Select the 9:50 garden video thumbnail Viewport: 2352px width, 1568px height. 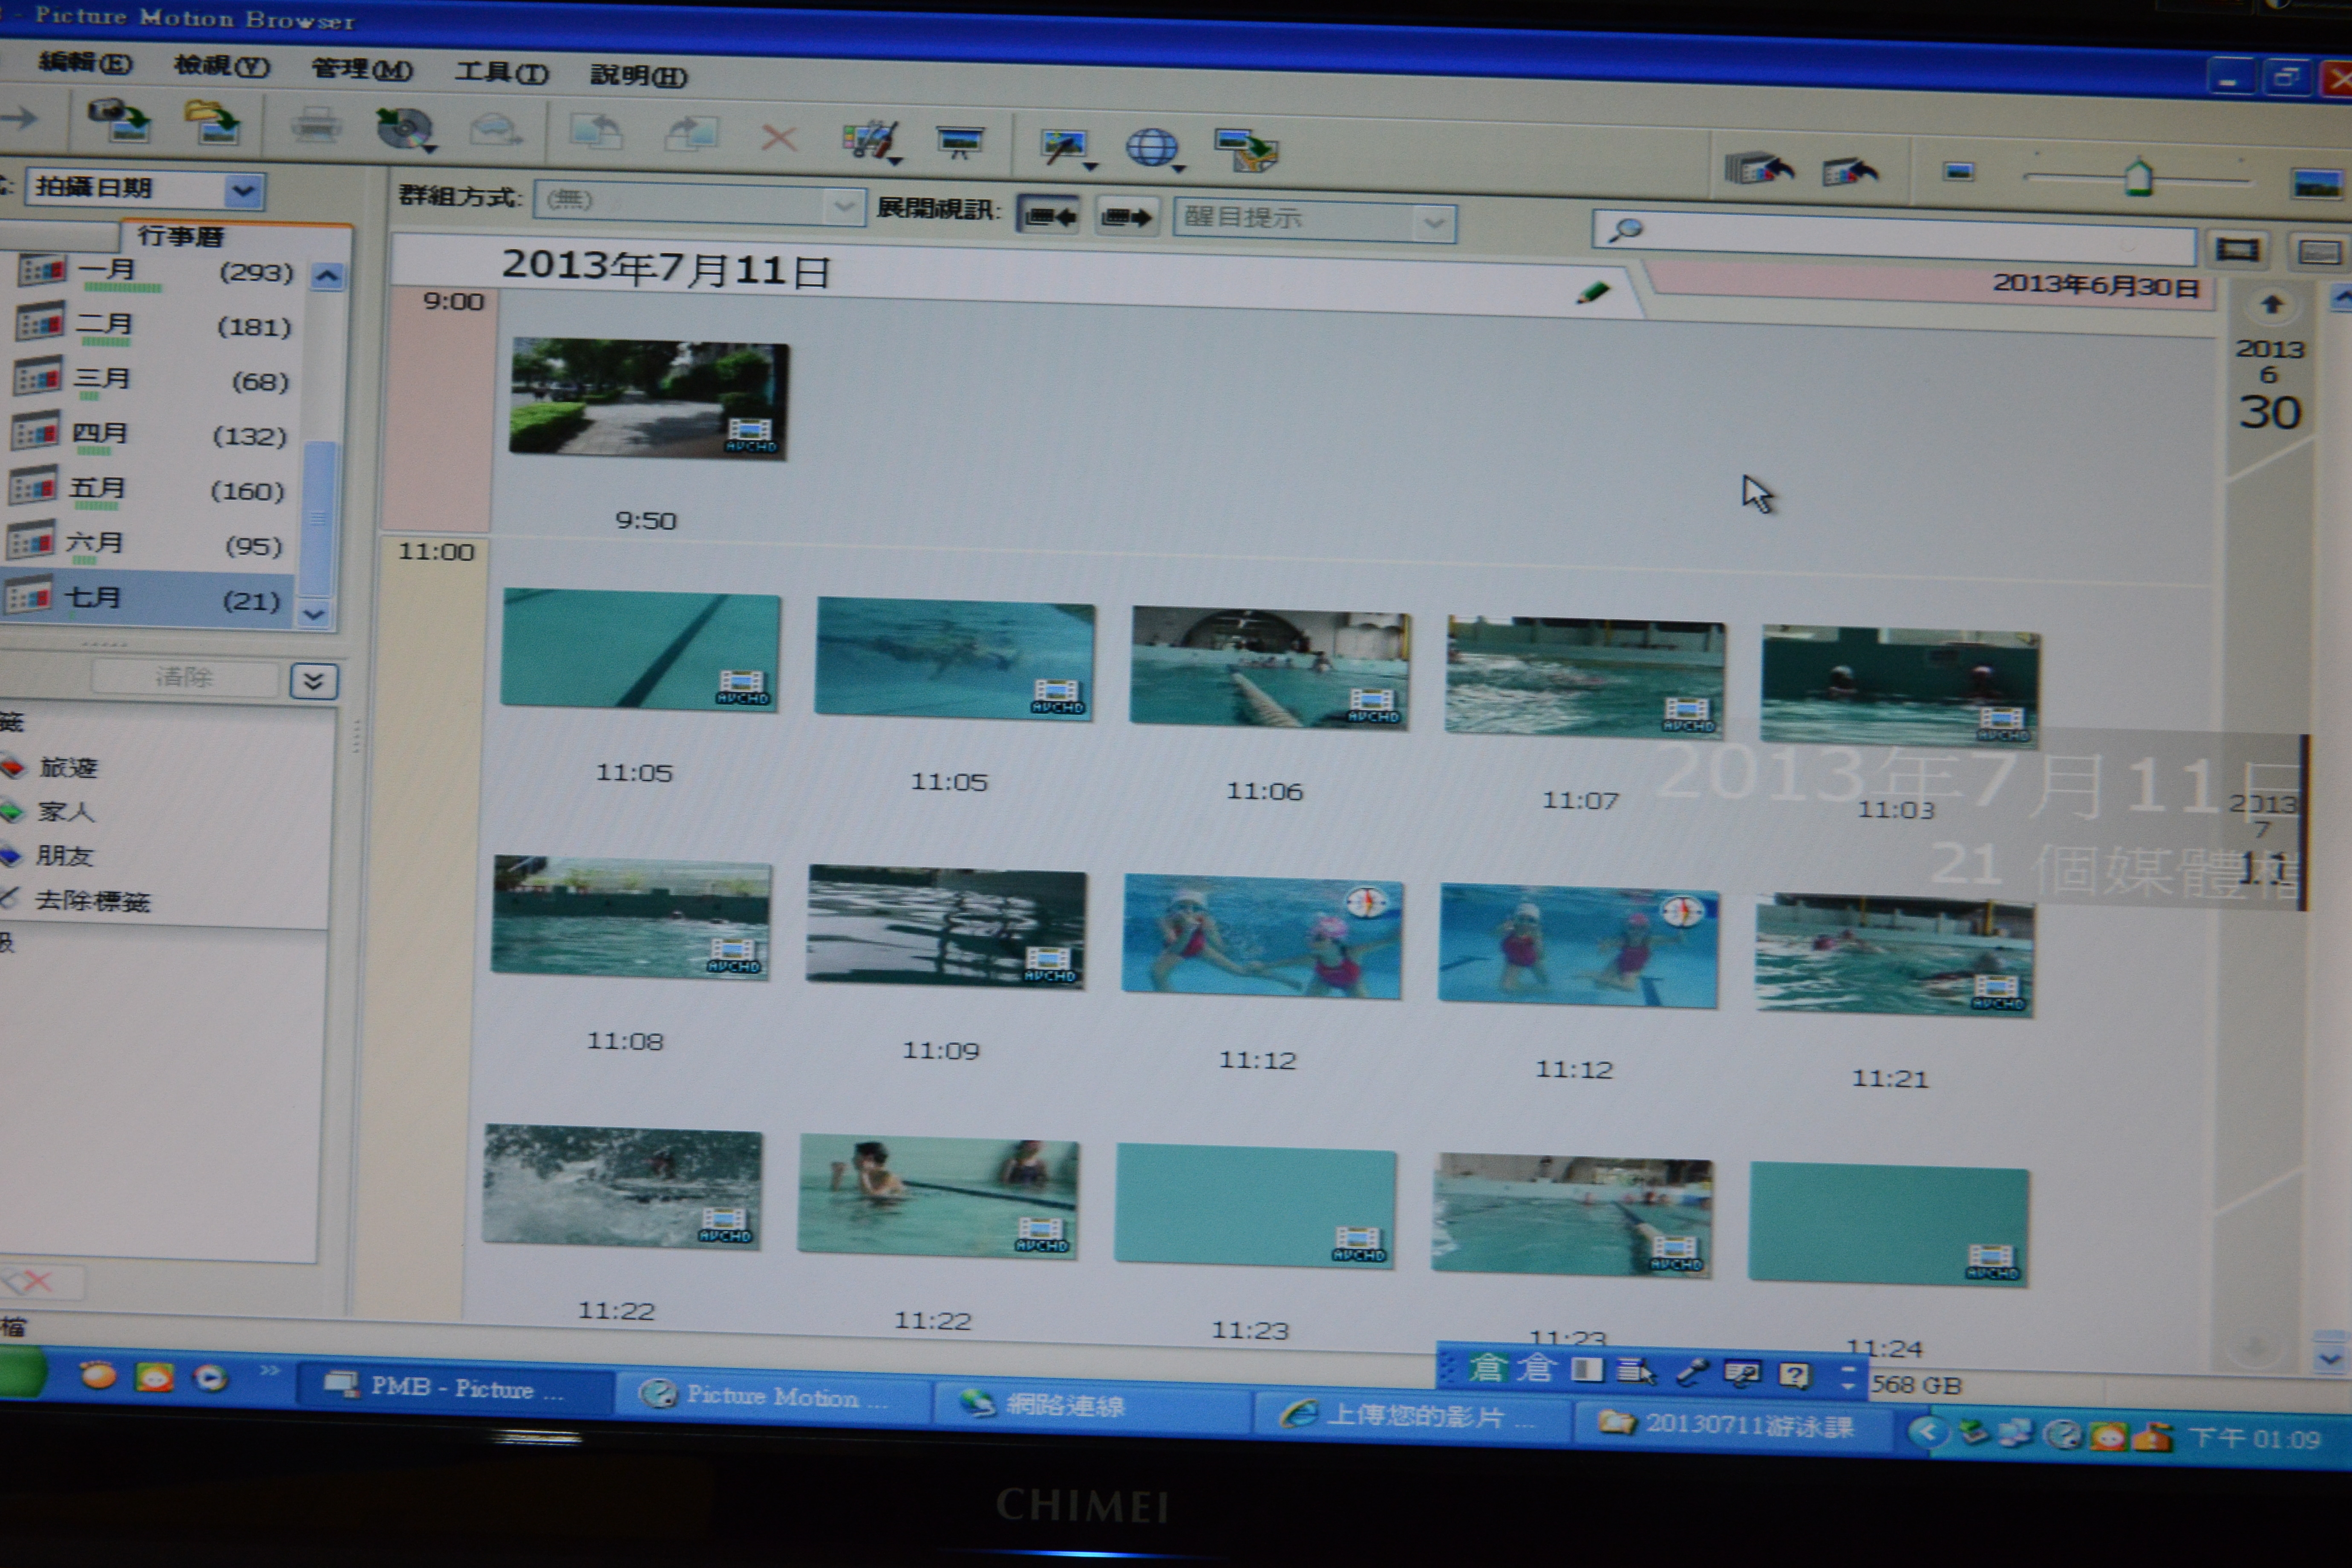[x=648, y=399]
